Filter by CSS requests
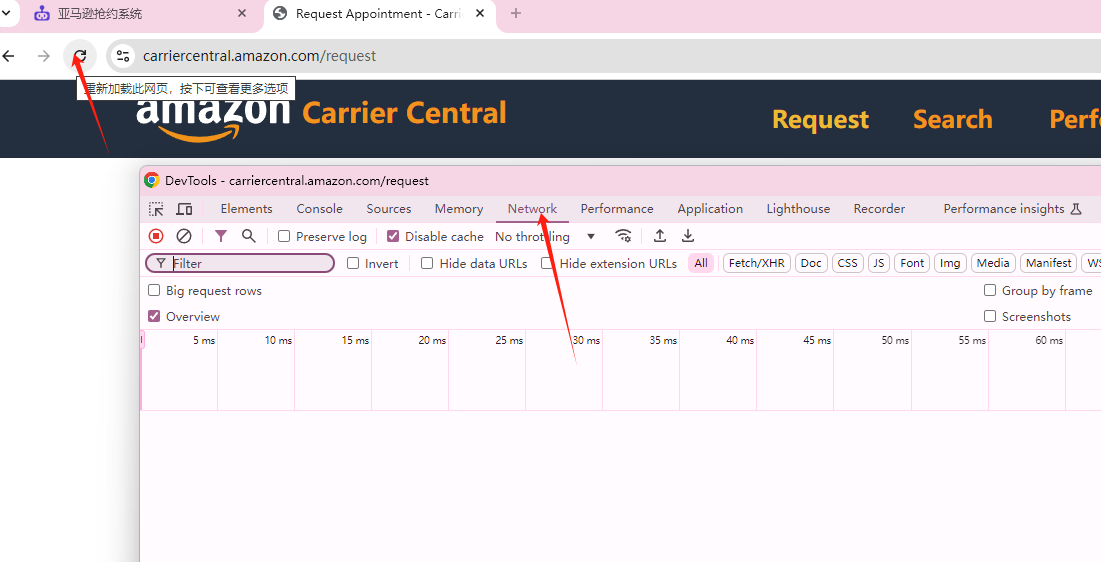The image size is (1101, 562). click(848, 263)
